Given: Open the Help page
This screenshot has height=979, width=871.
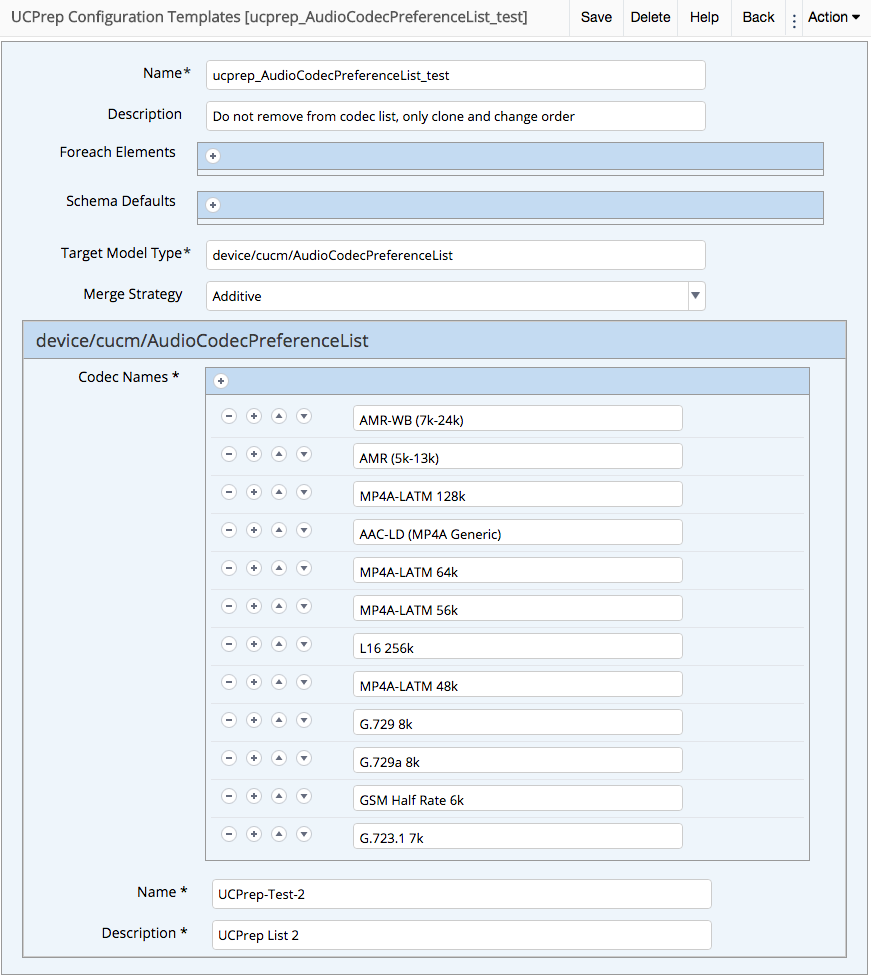Looking at the screenshot, I should coord(704,17).
